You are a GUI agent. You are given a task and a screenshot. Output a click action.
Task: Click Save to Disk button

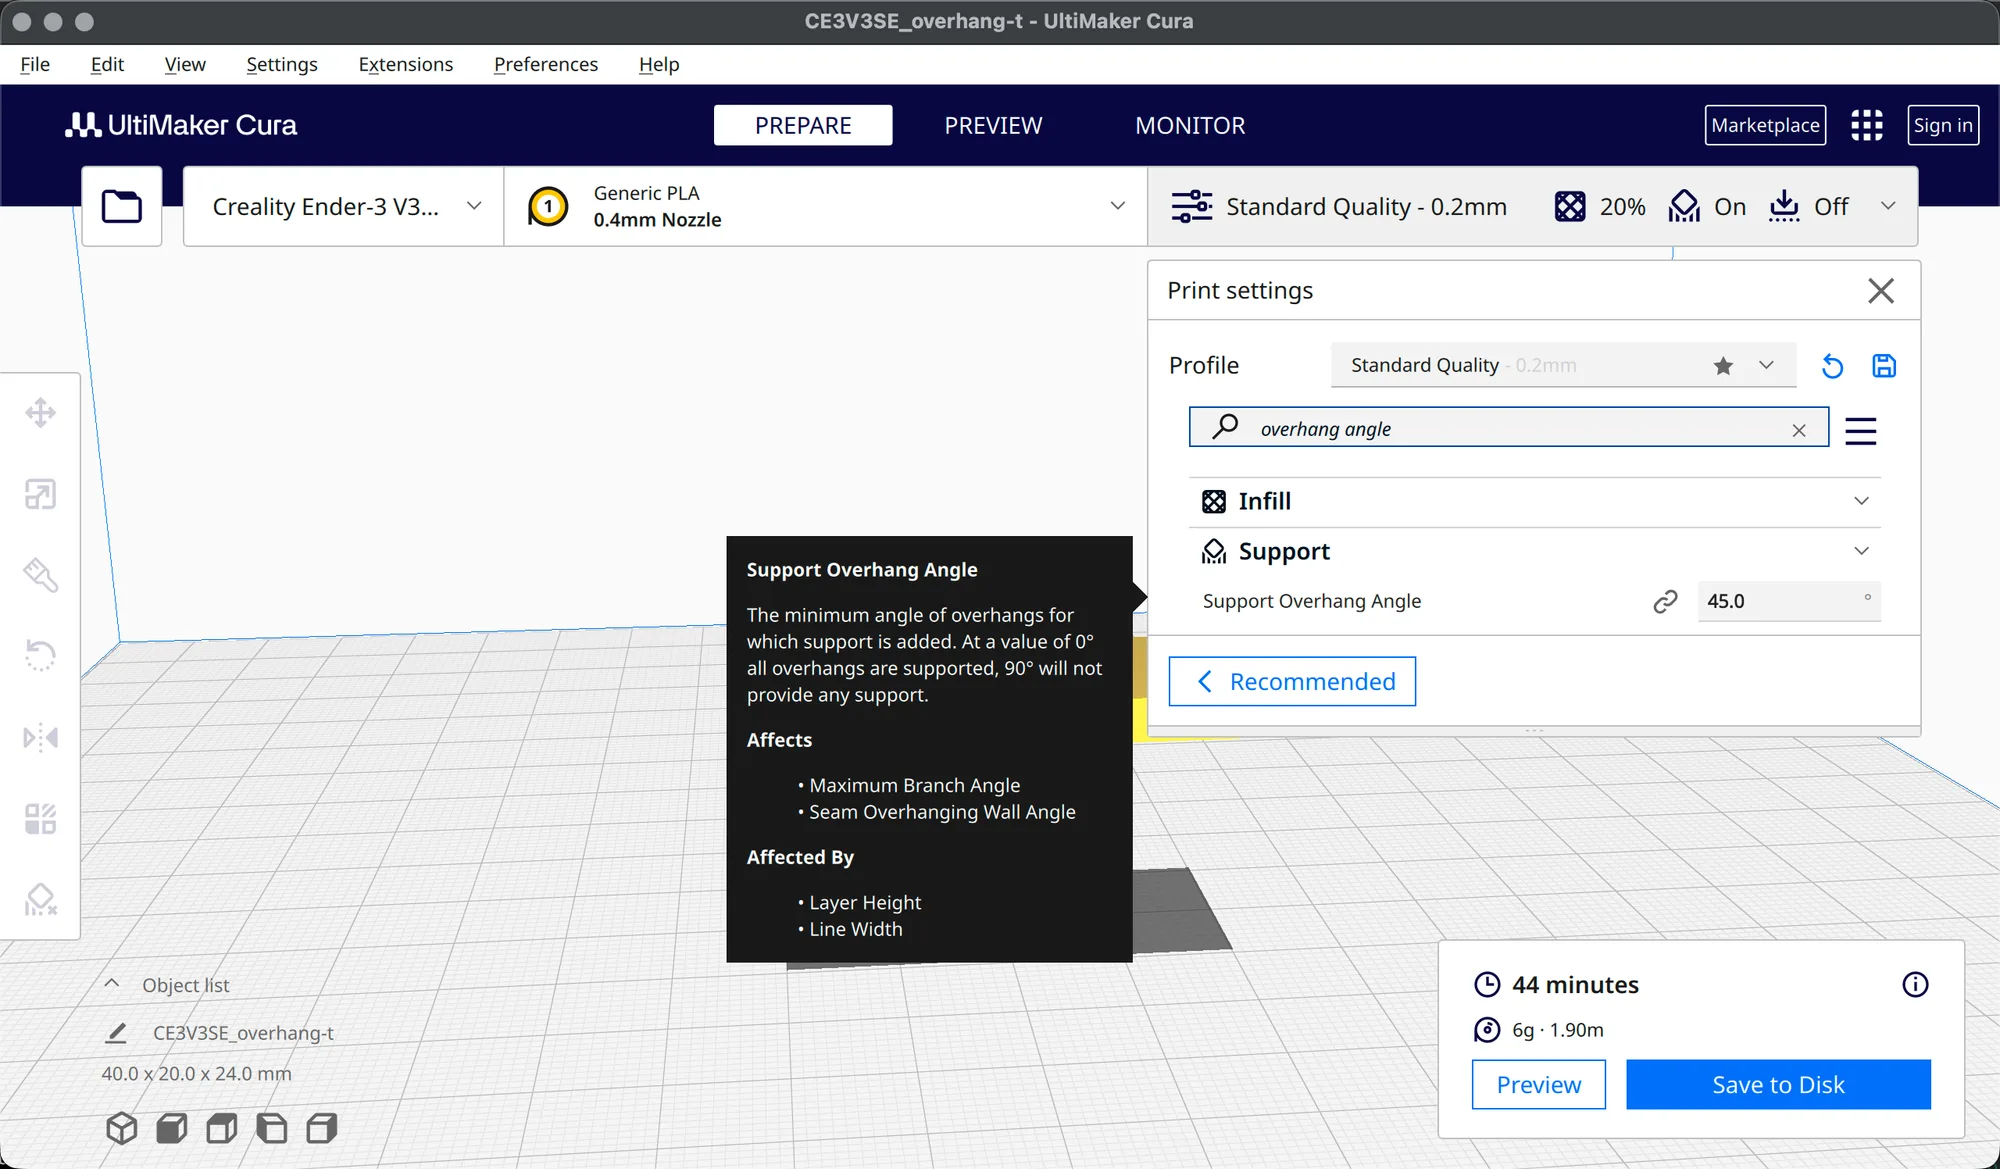1778,1084
